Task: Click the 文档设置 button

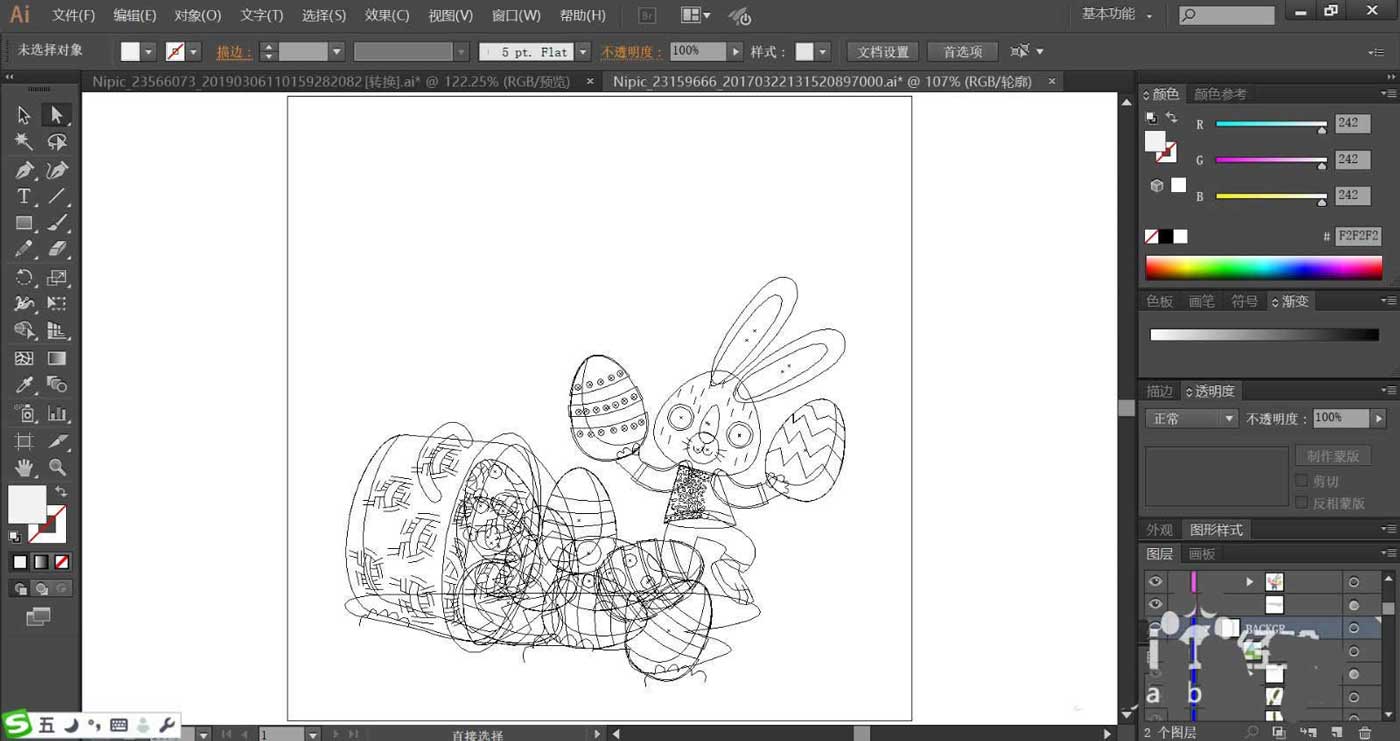Action: coord(883,51)
